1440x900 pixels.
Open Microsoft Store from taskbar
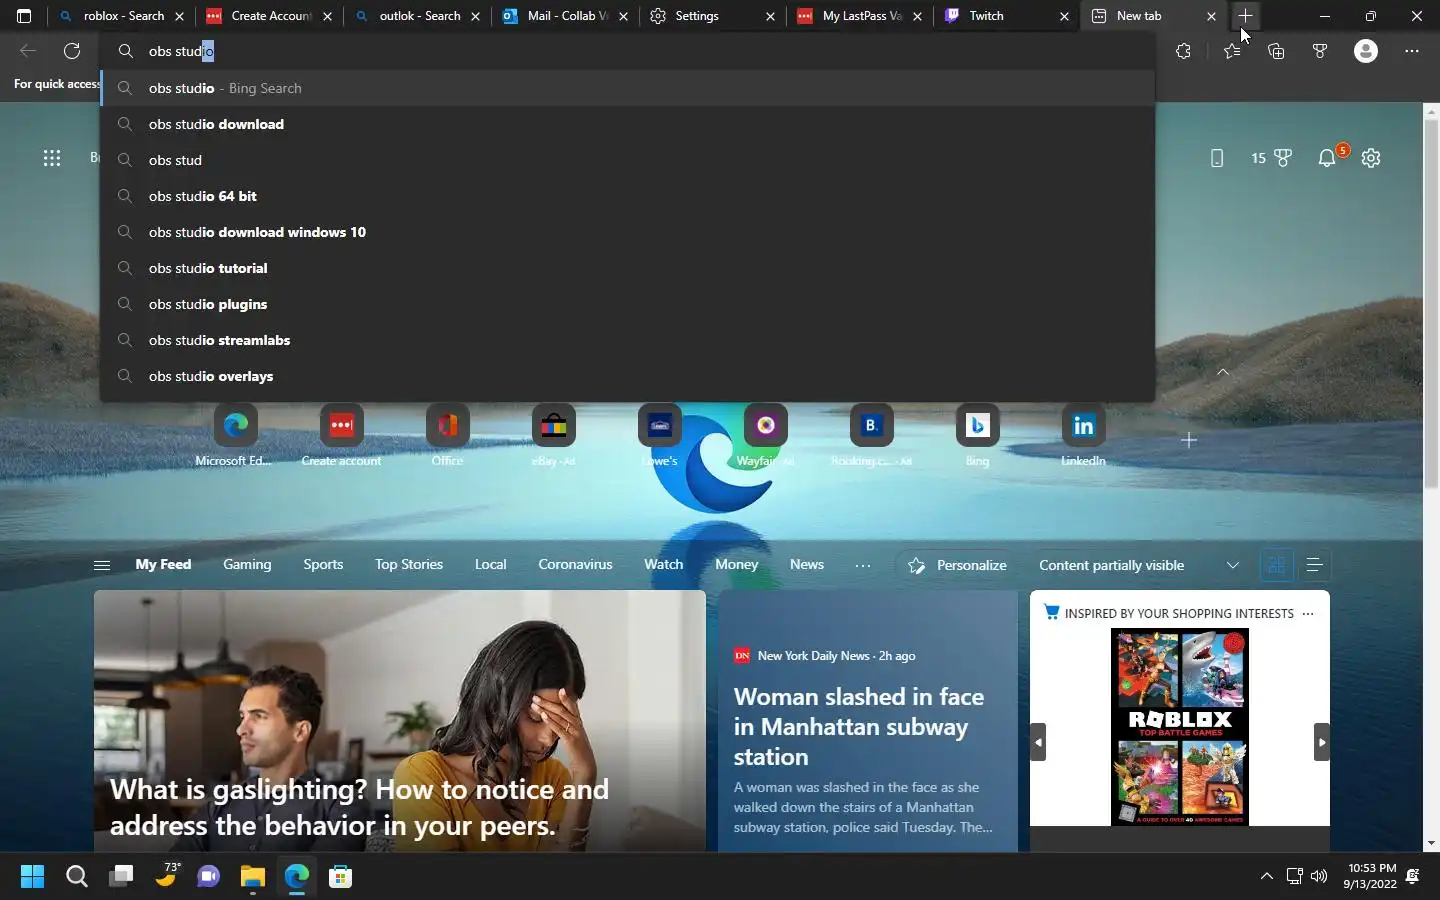[340, 877]
